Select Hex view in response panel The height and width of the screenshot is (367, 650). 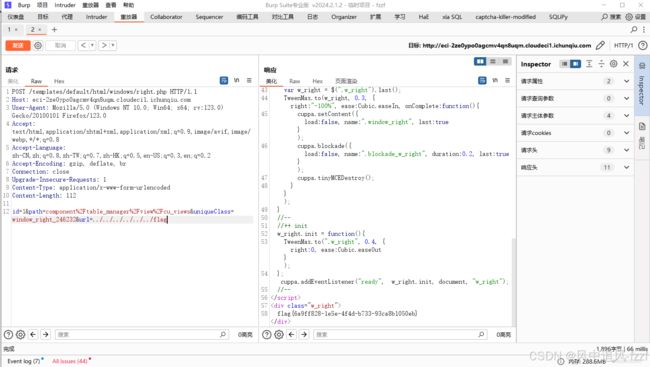(x=318, y=81)
